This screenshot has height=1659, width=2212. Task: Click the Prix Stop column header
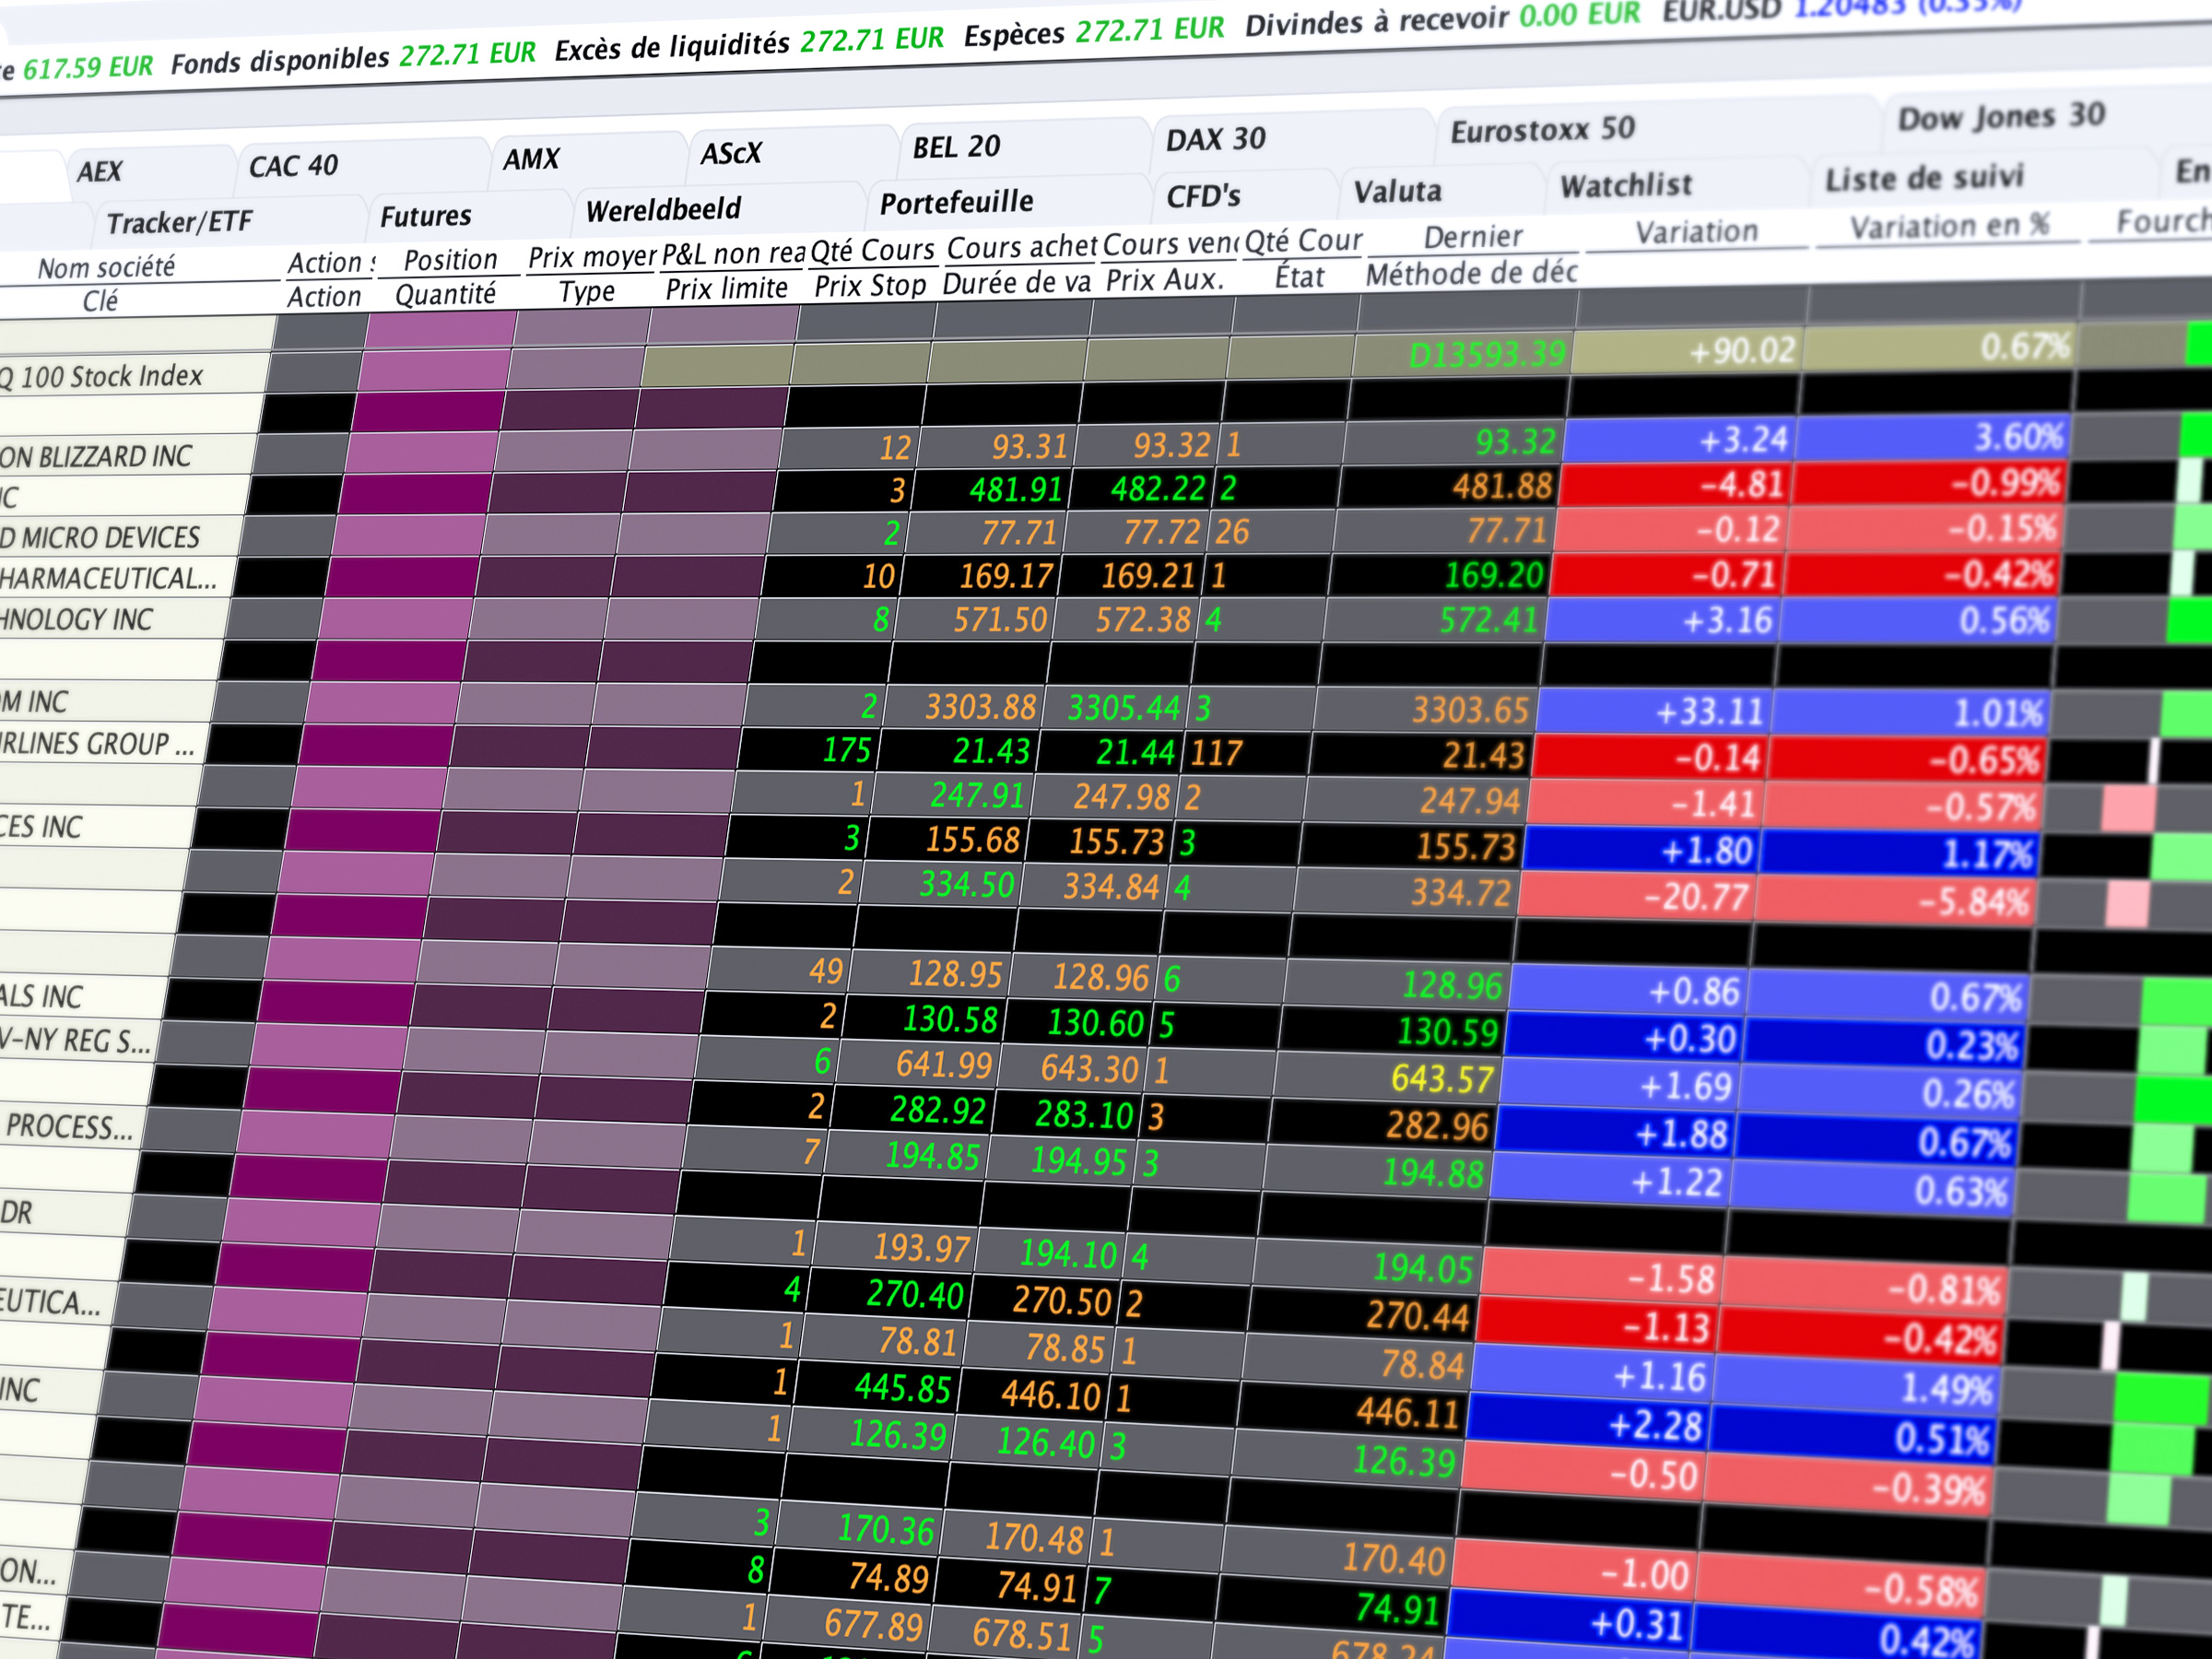pos(870,285)
